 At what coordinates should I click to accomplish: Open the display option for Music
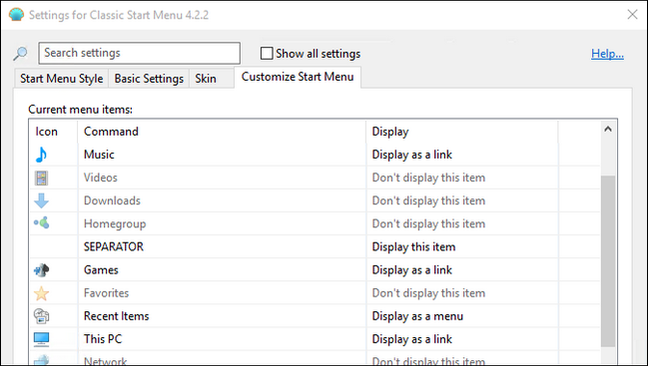(x=412, y=154)
